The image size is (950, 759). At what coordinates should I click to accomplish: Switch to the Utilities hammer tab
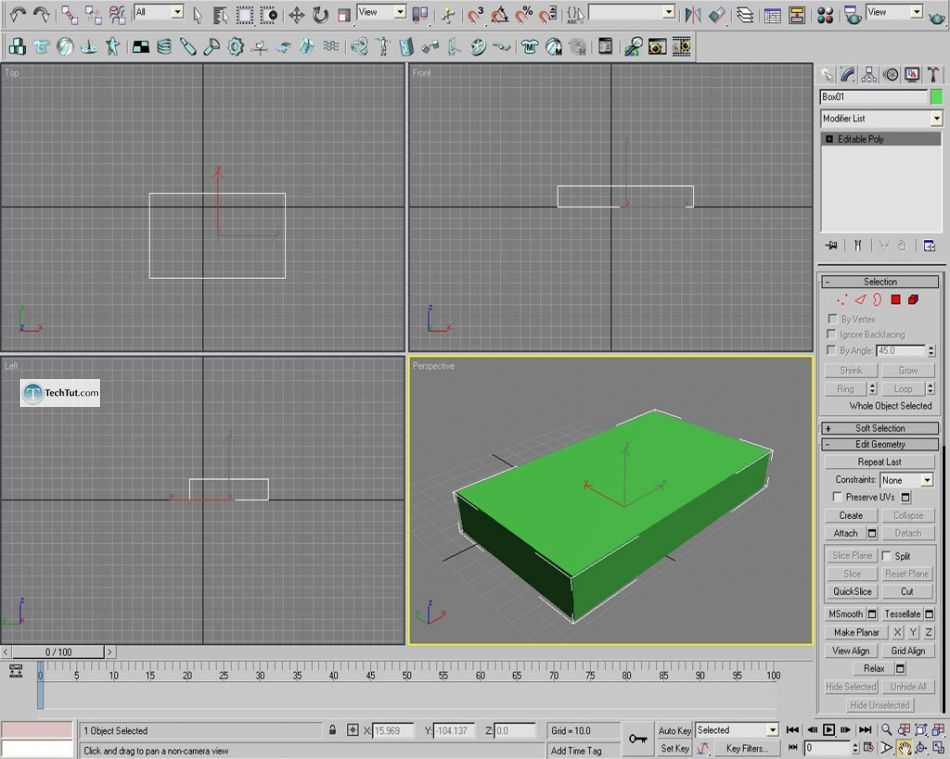point(933,75)
